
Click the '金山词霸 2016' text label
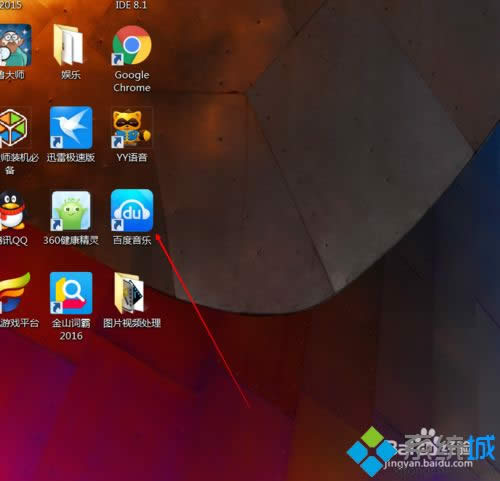pos(71,329)
